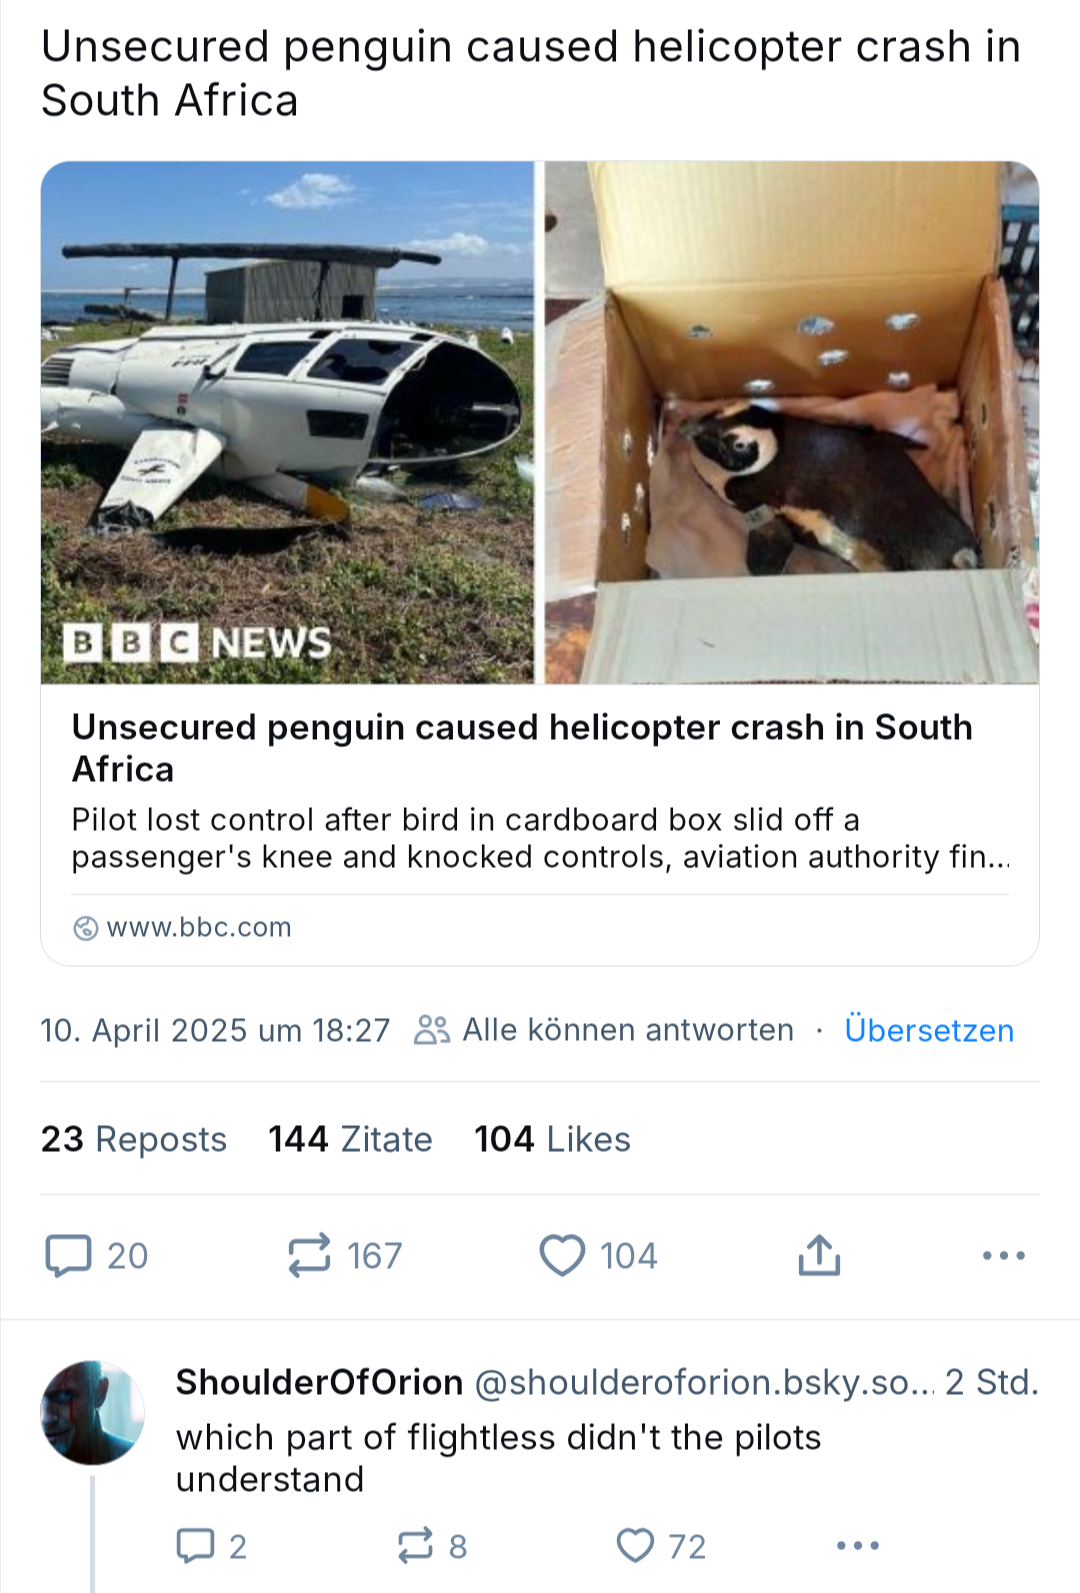View the 104 Likes list
Screen dimensions: 1080x1593
pyautogui.click(x=552, y=1139)
